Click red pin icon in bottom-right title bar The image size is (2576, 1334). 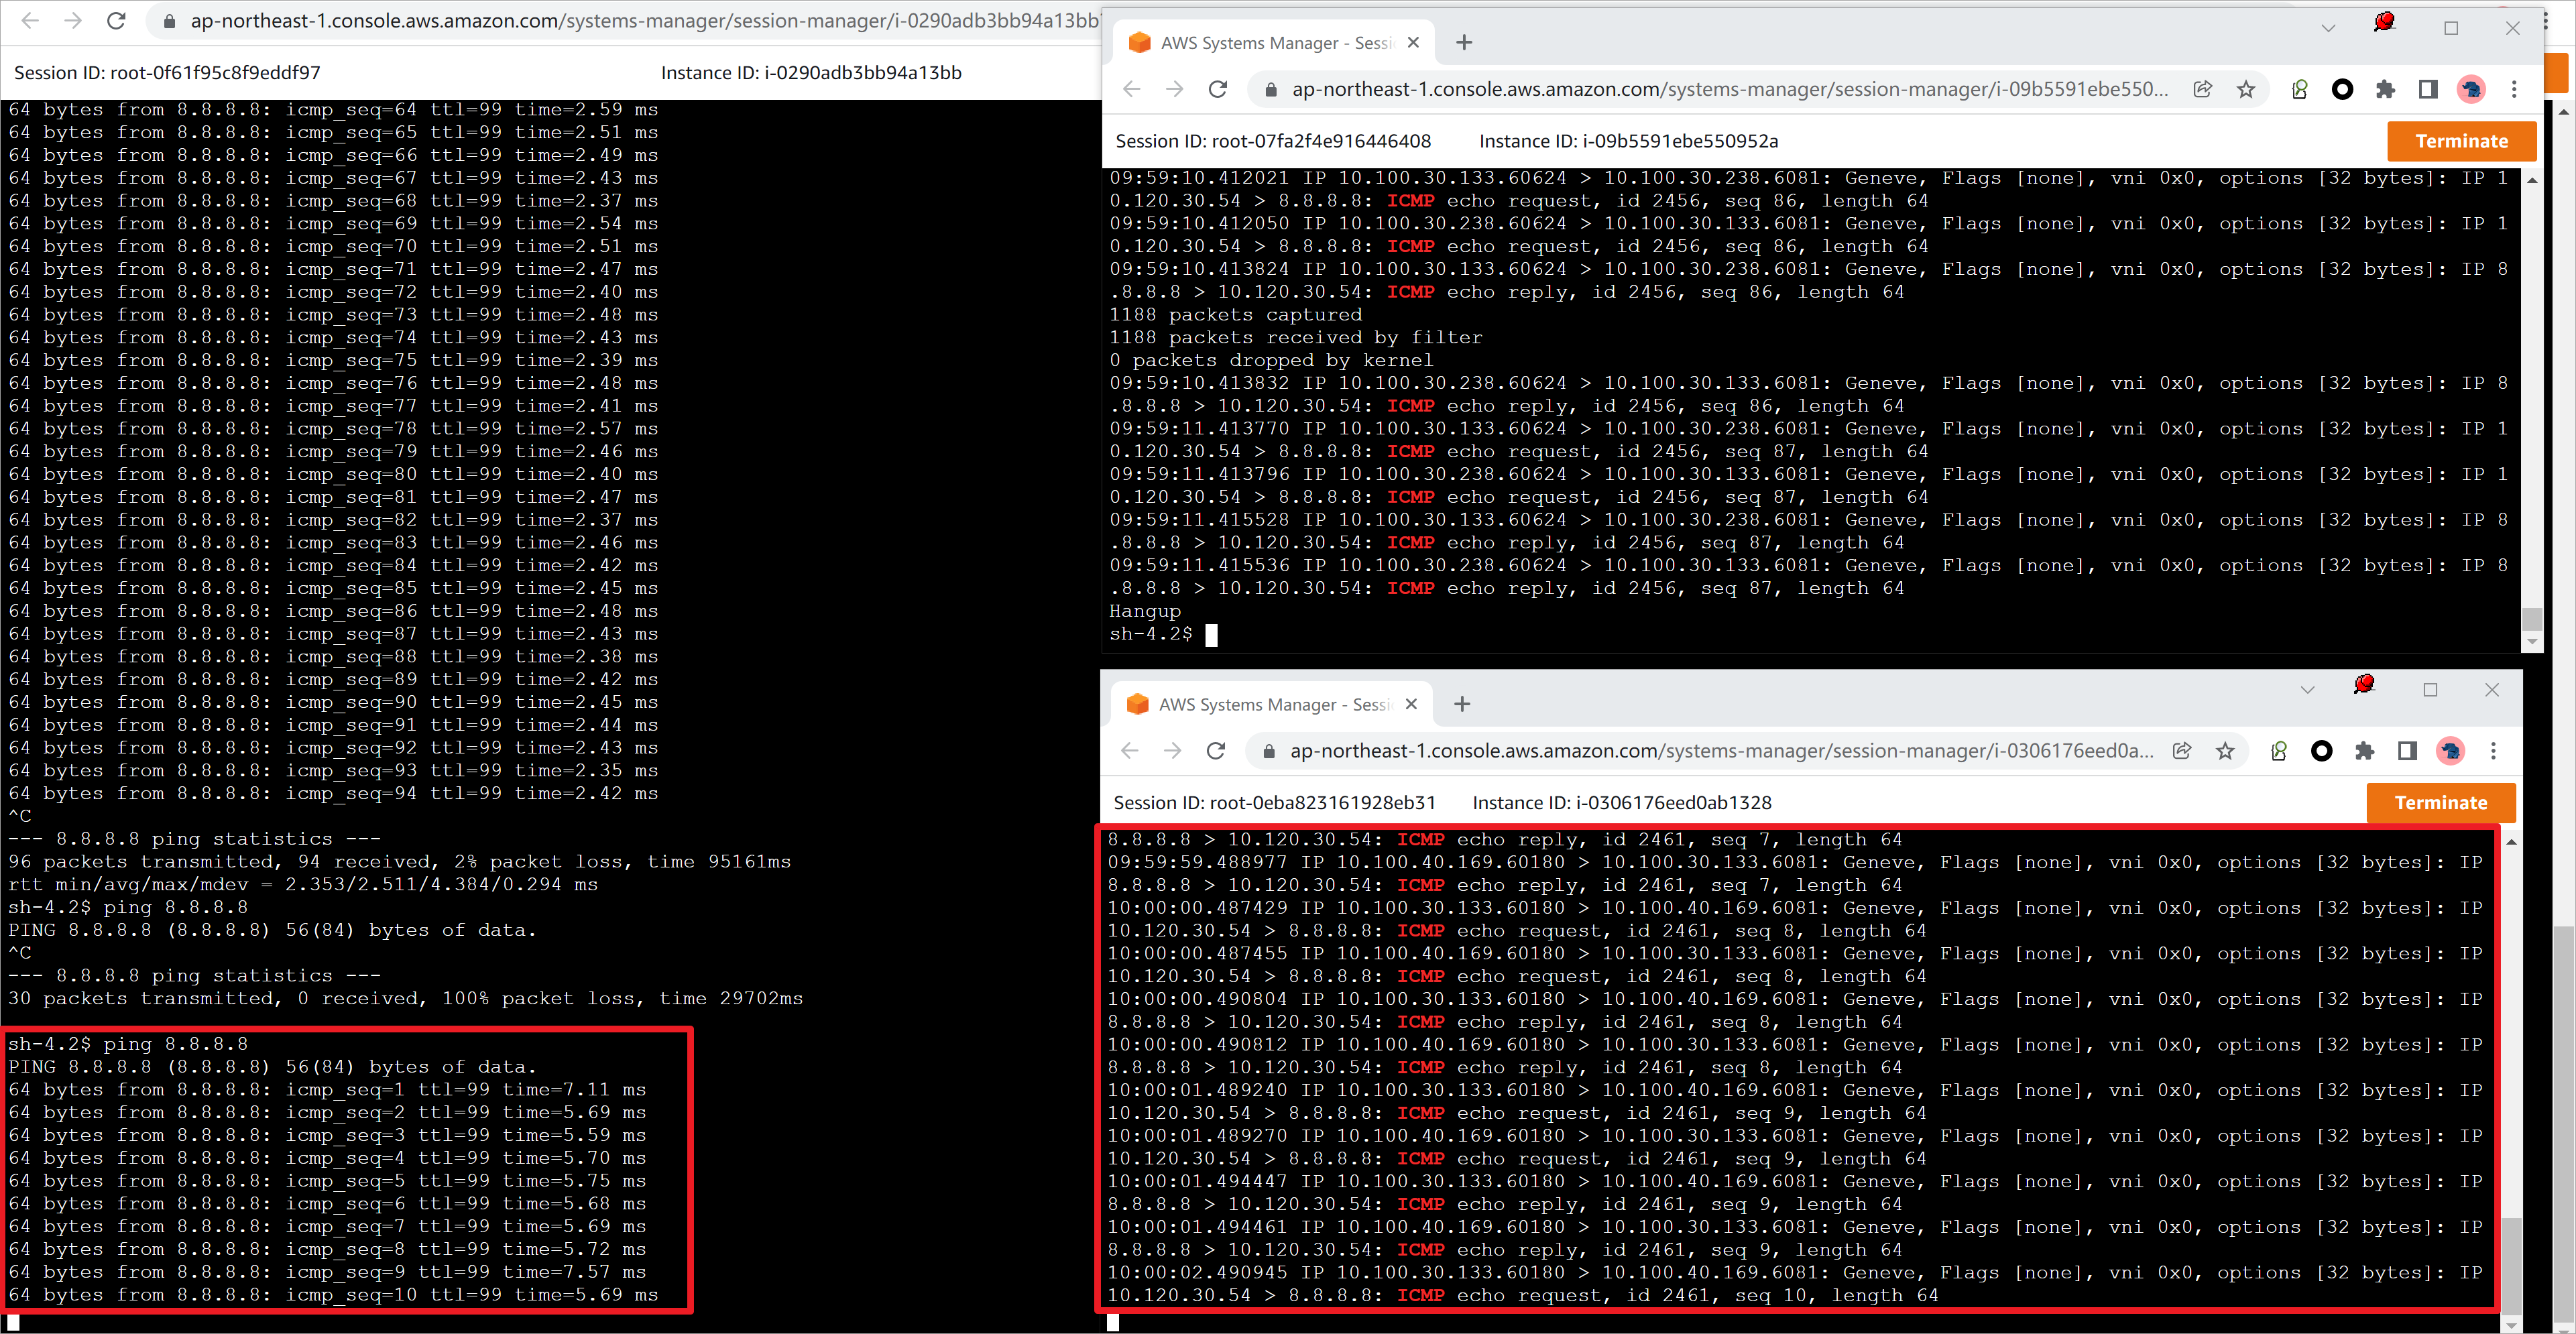[2364, 684]
